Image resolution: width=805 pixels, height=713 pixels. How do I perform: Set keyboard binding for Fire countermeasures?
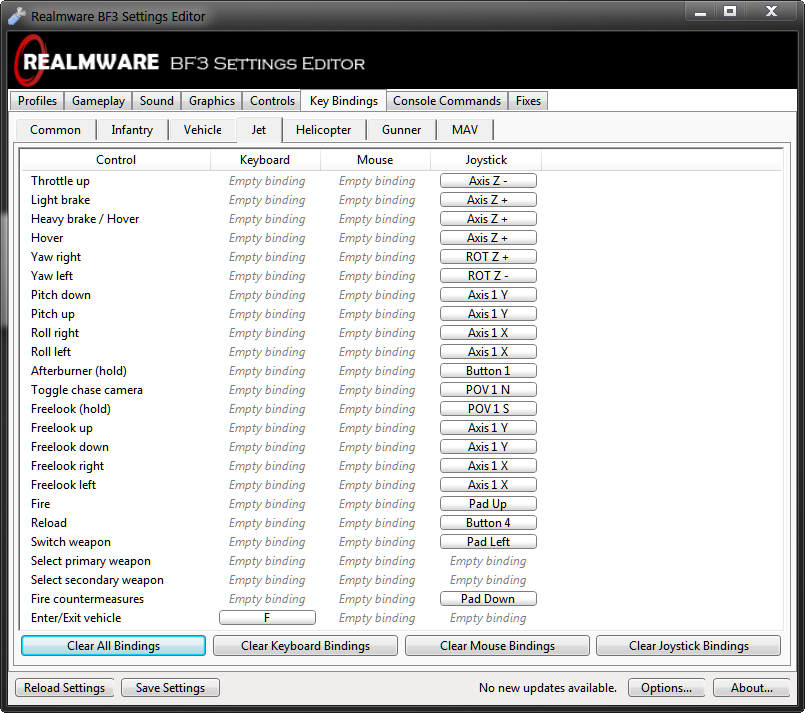tap(267, 599)
